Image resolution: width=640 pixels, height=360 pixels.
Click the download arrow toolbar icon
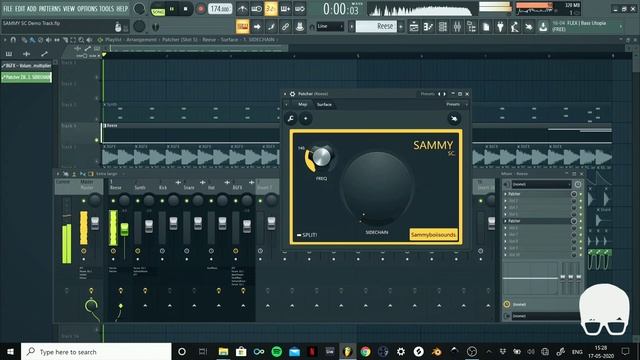point(543,27)
